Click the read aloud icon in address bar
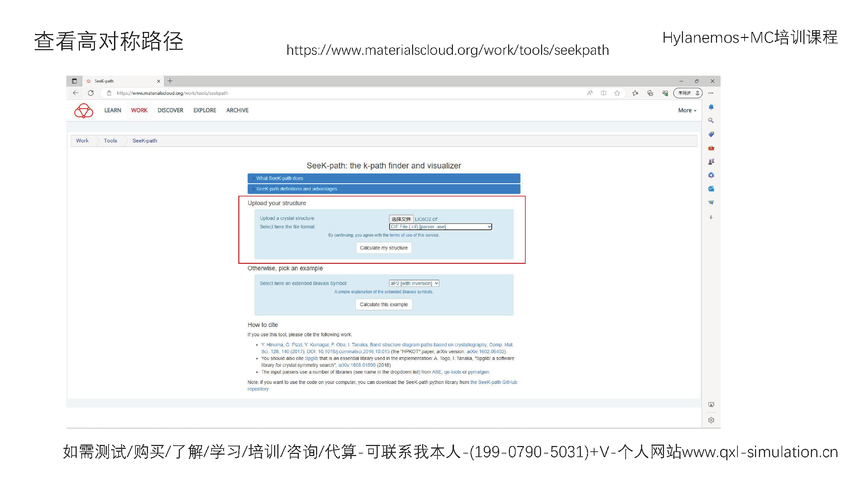This screenshot has height=484, width=860. 590,93
